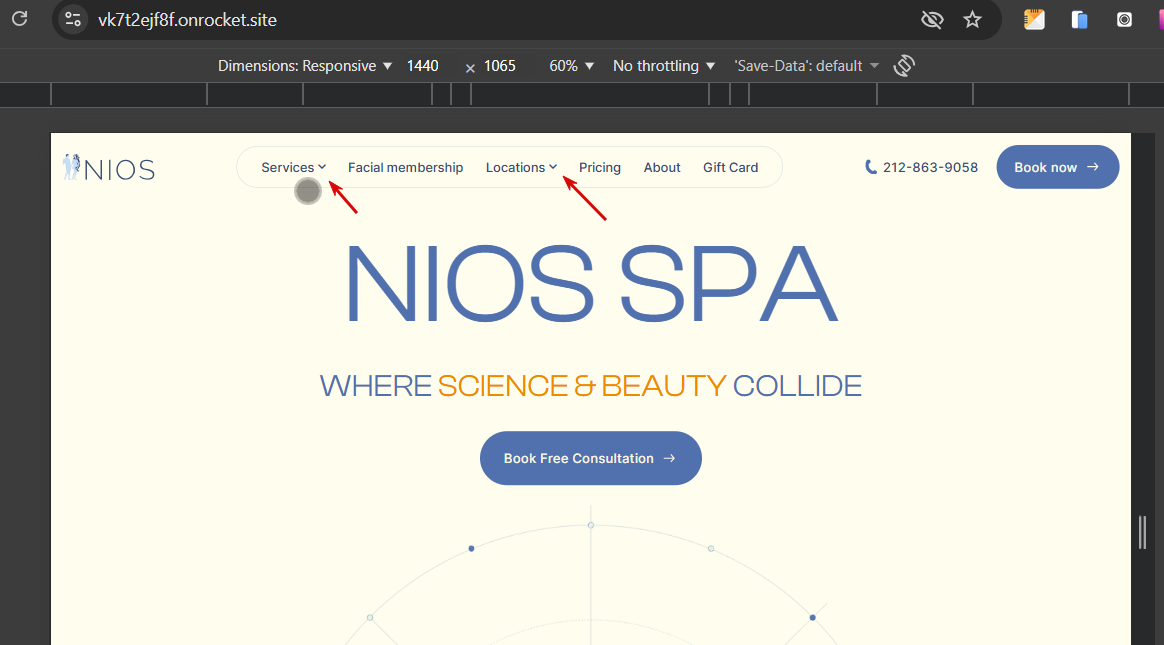Reload the page with the refresh icon

point(19,19)
